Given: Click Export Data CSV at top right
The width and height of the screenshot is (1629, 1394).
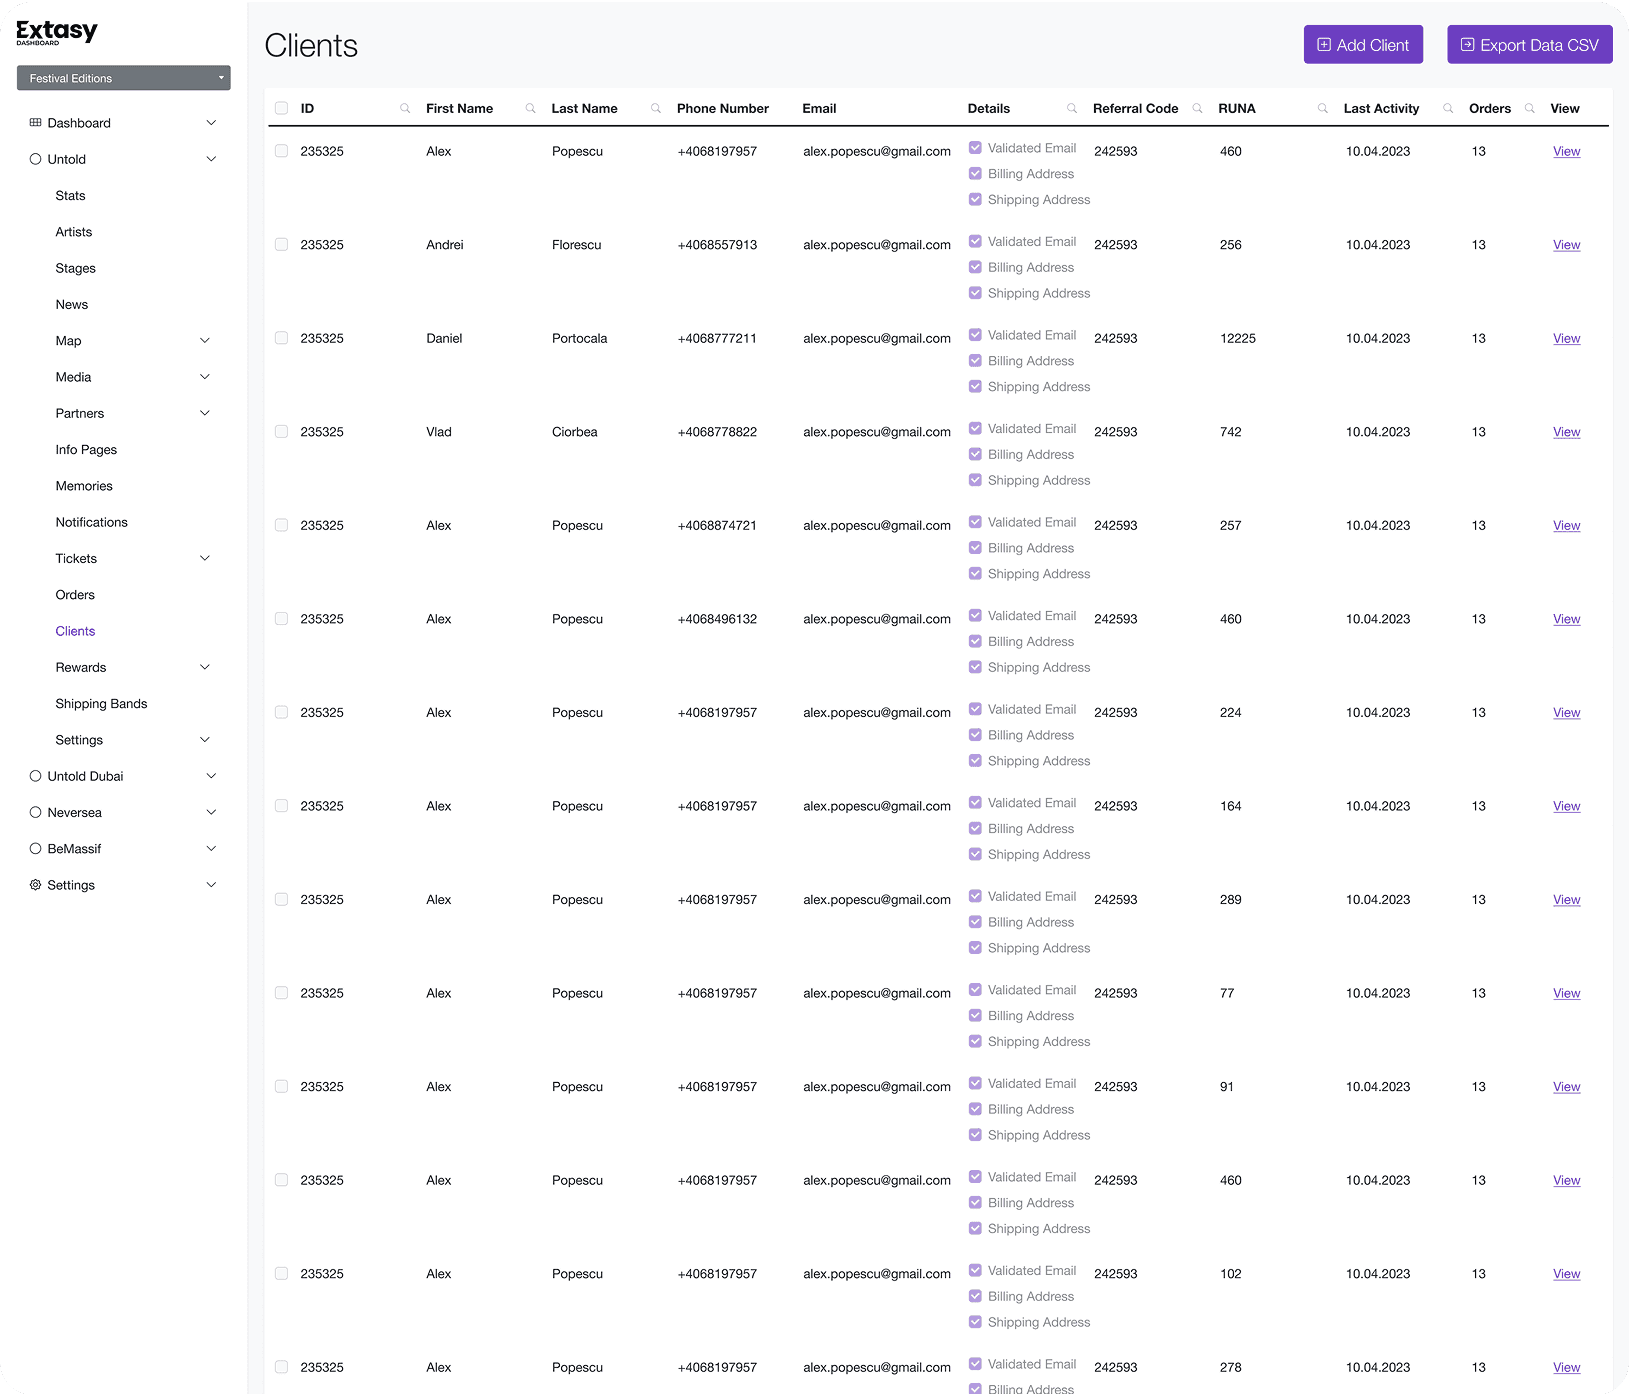Looking at the screenshot, I should (1529, 44).
